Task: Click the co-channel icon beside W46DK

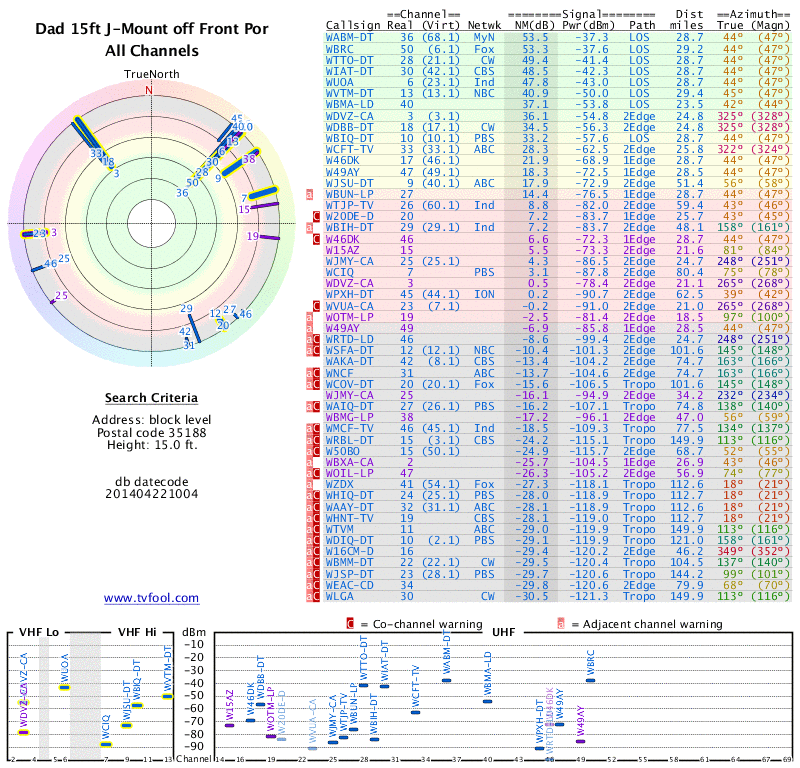Action: [x=317, y=239]
